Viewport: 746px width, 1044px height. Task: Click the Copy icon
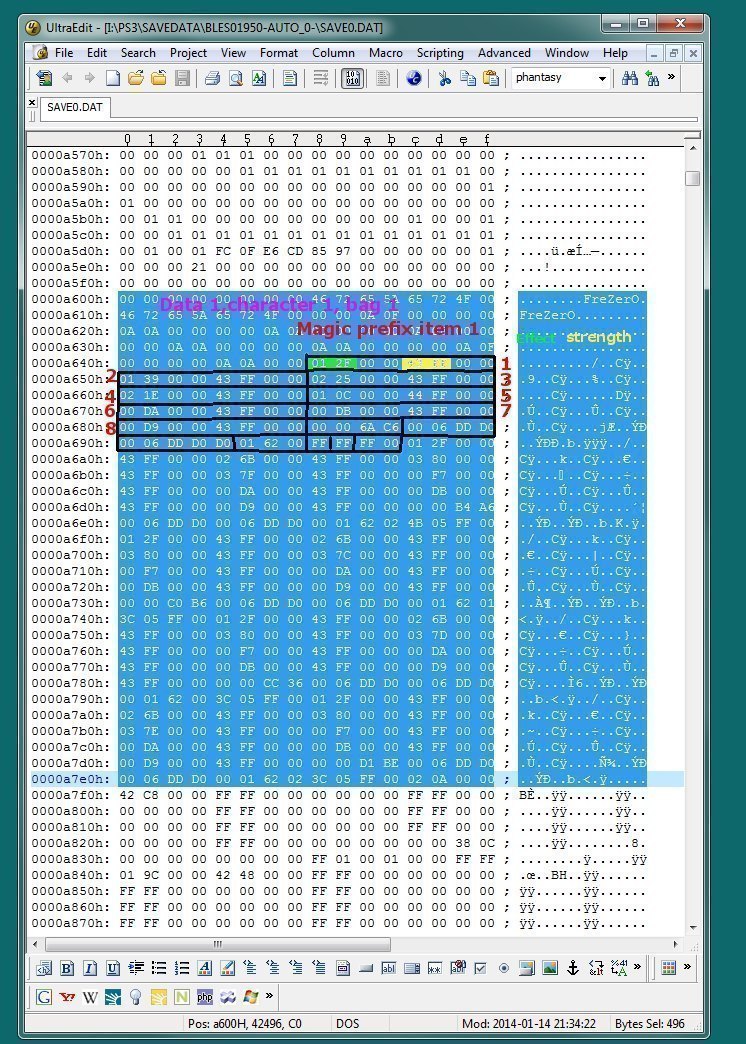point(468,79)
